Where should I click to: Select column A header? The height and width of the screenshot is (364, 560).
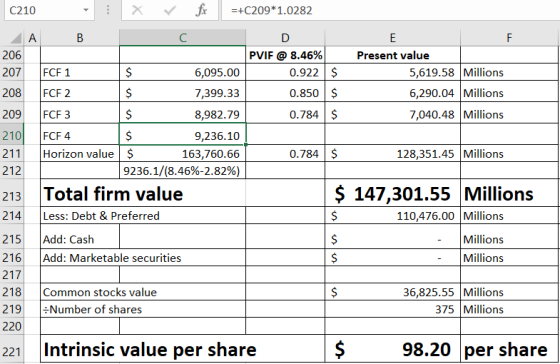coord(32,38)
